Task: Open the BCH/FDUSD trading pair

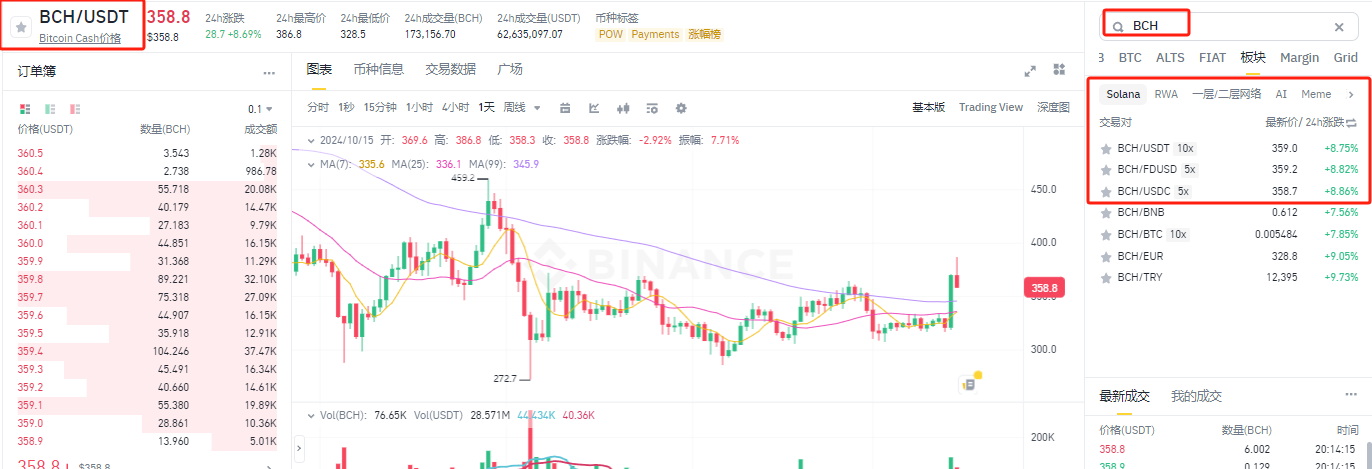Action: (x=1228, y=170)
